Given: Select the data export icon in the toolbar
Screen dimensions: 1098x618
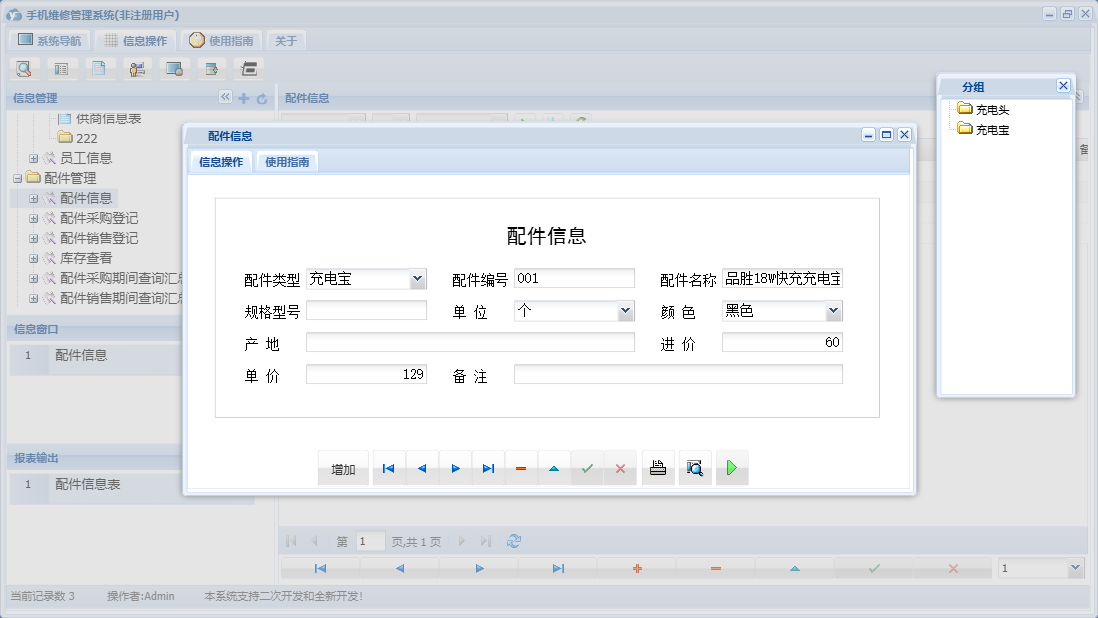Looking at the screenshot, I should click(212, 68).
